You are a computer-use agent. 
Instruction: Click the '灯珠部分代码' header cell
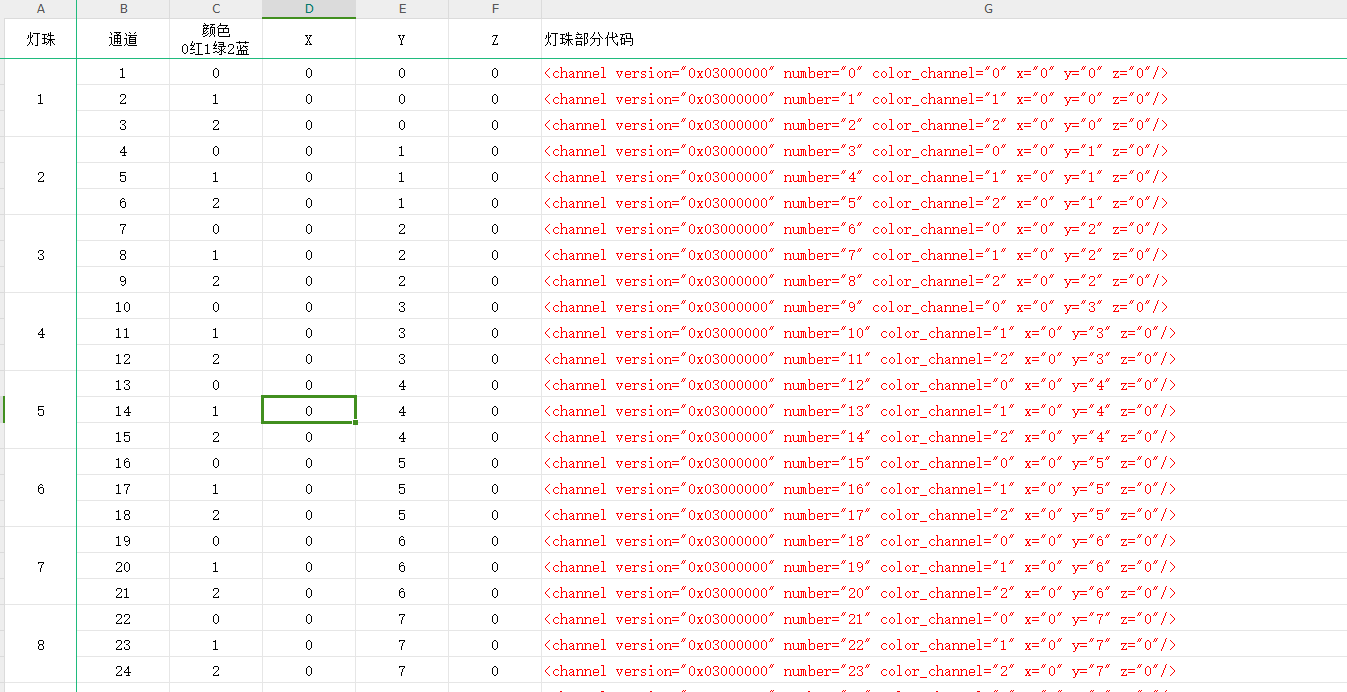click(x=944, y=39)
